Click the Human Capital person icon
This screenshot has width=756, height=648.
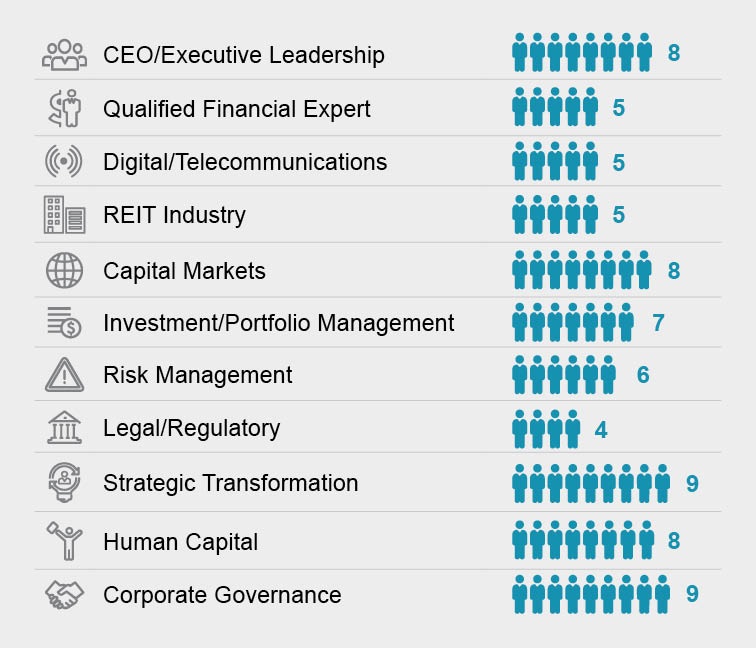tap(64, 541)
